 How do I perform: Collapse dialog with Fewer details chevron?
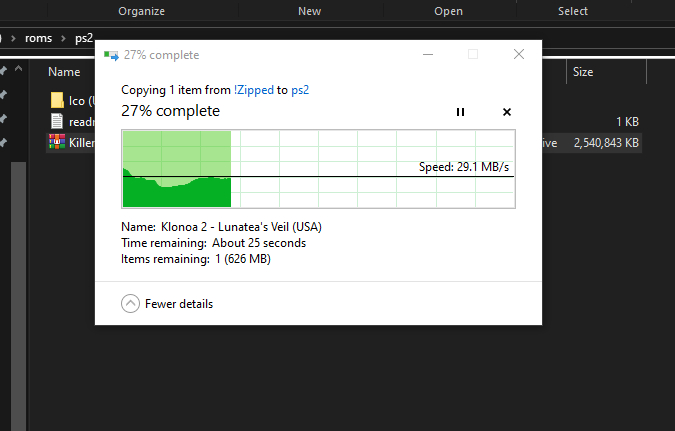[x=130, y=304]
